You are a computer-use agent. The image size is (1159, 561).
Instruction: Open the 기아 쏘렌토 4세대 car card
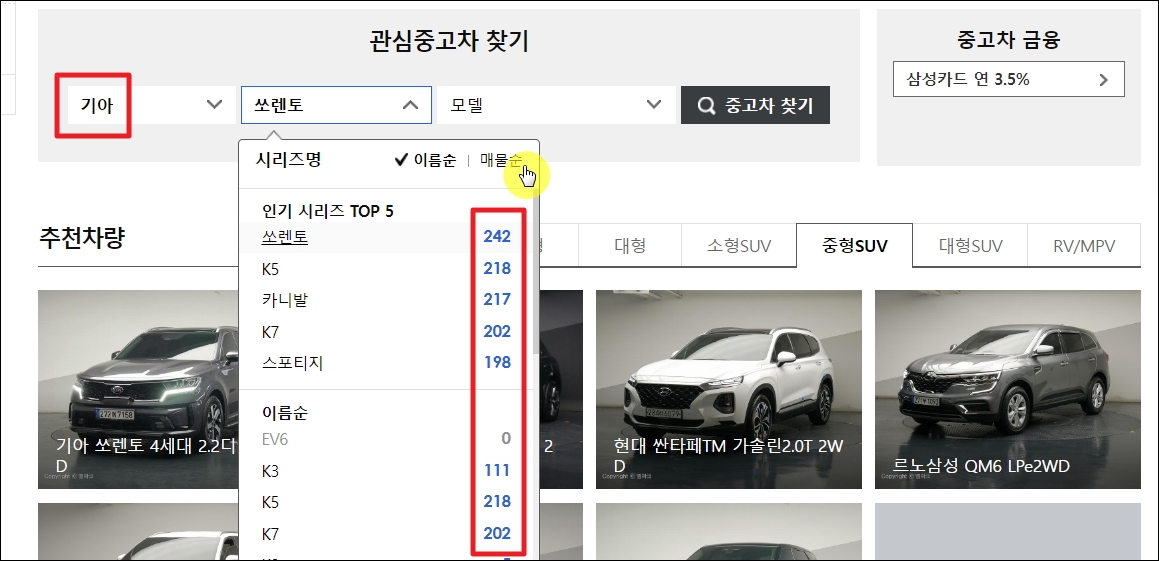[138, 390]
